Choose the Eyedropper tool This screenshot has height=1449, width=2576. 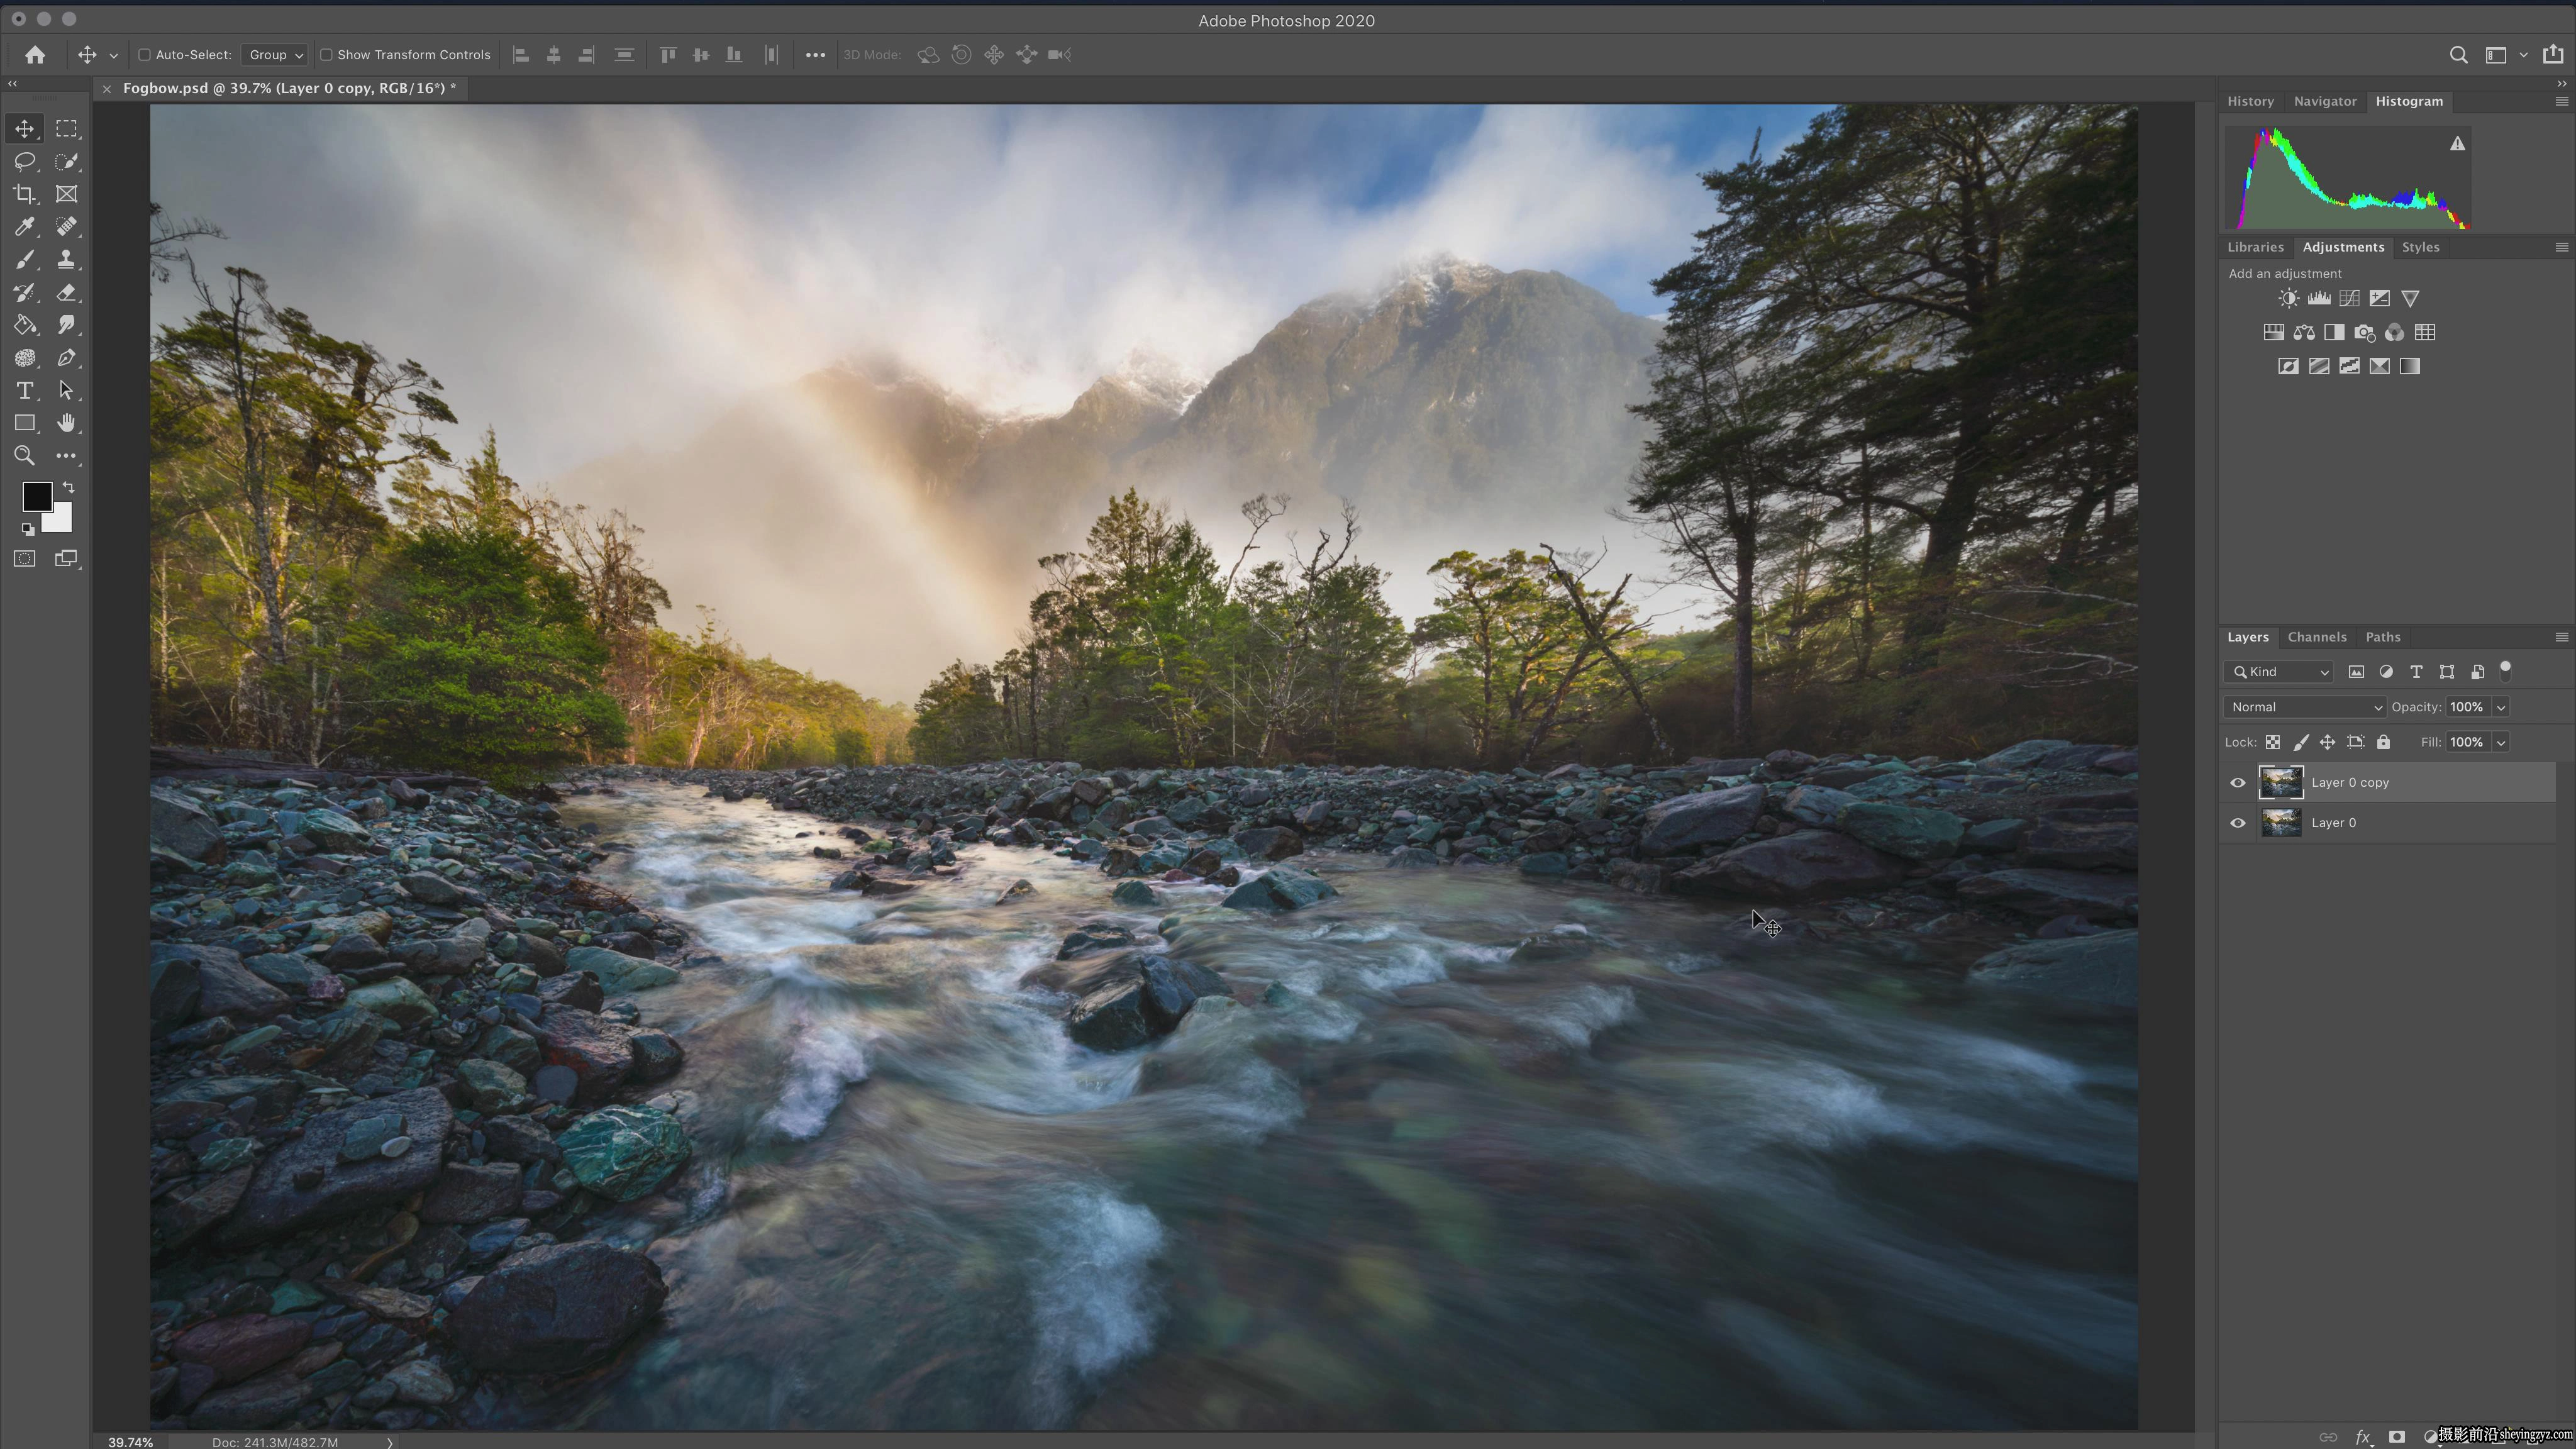click(25, 227)
